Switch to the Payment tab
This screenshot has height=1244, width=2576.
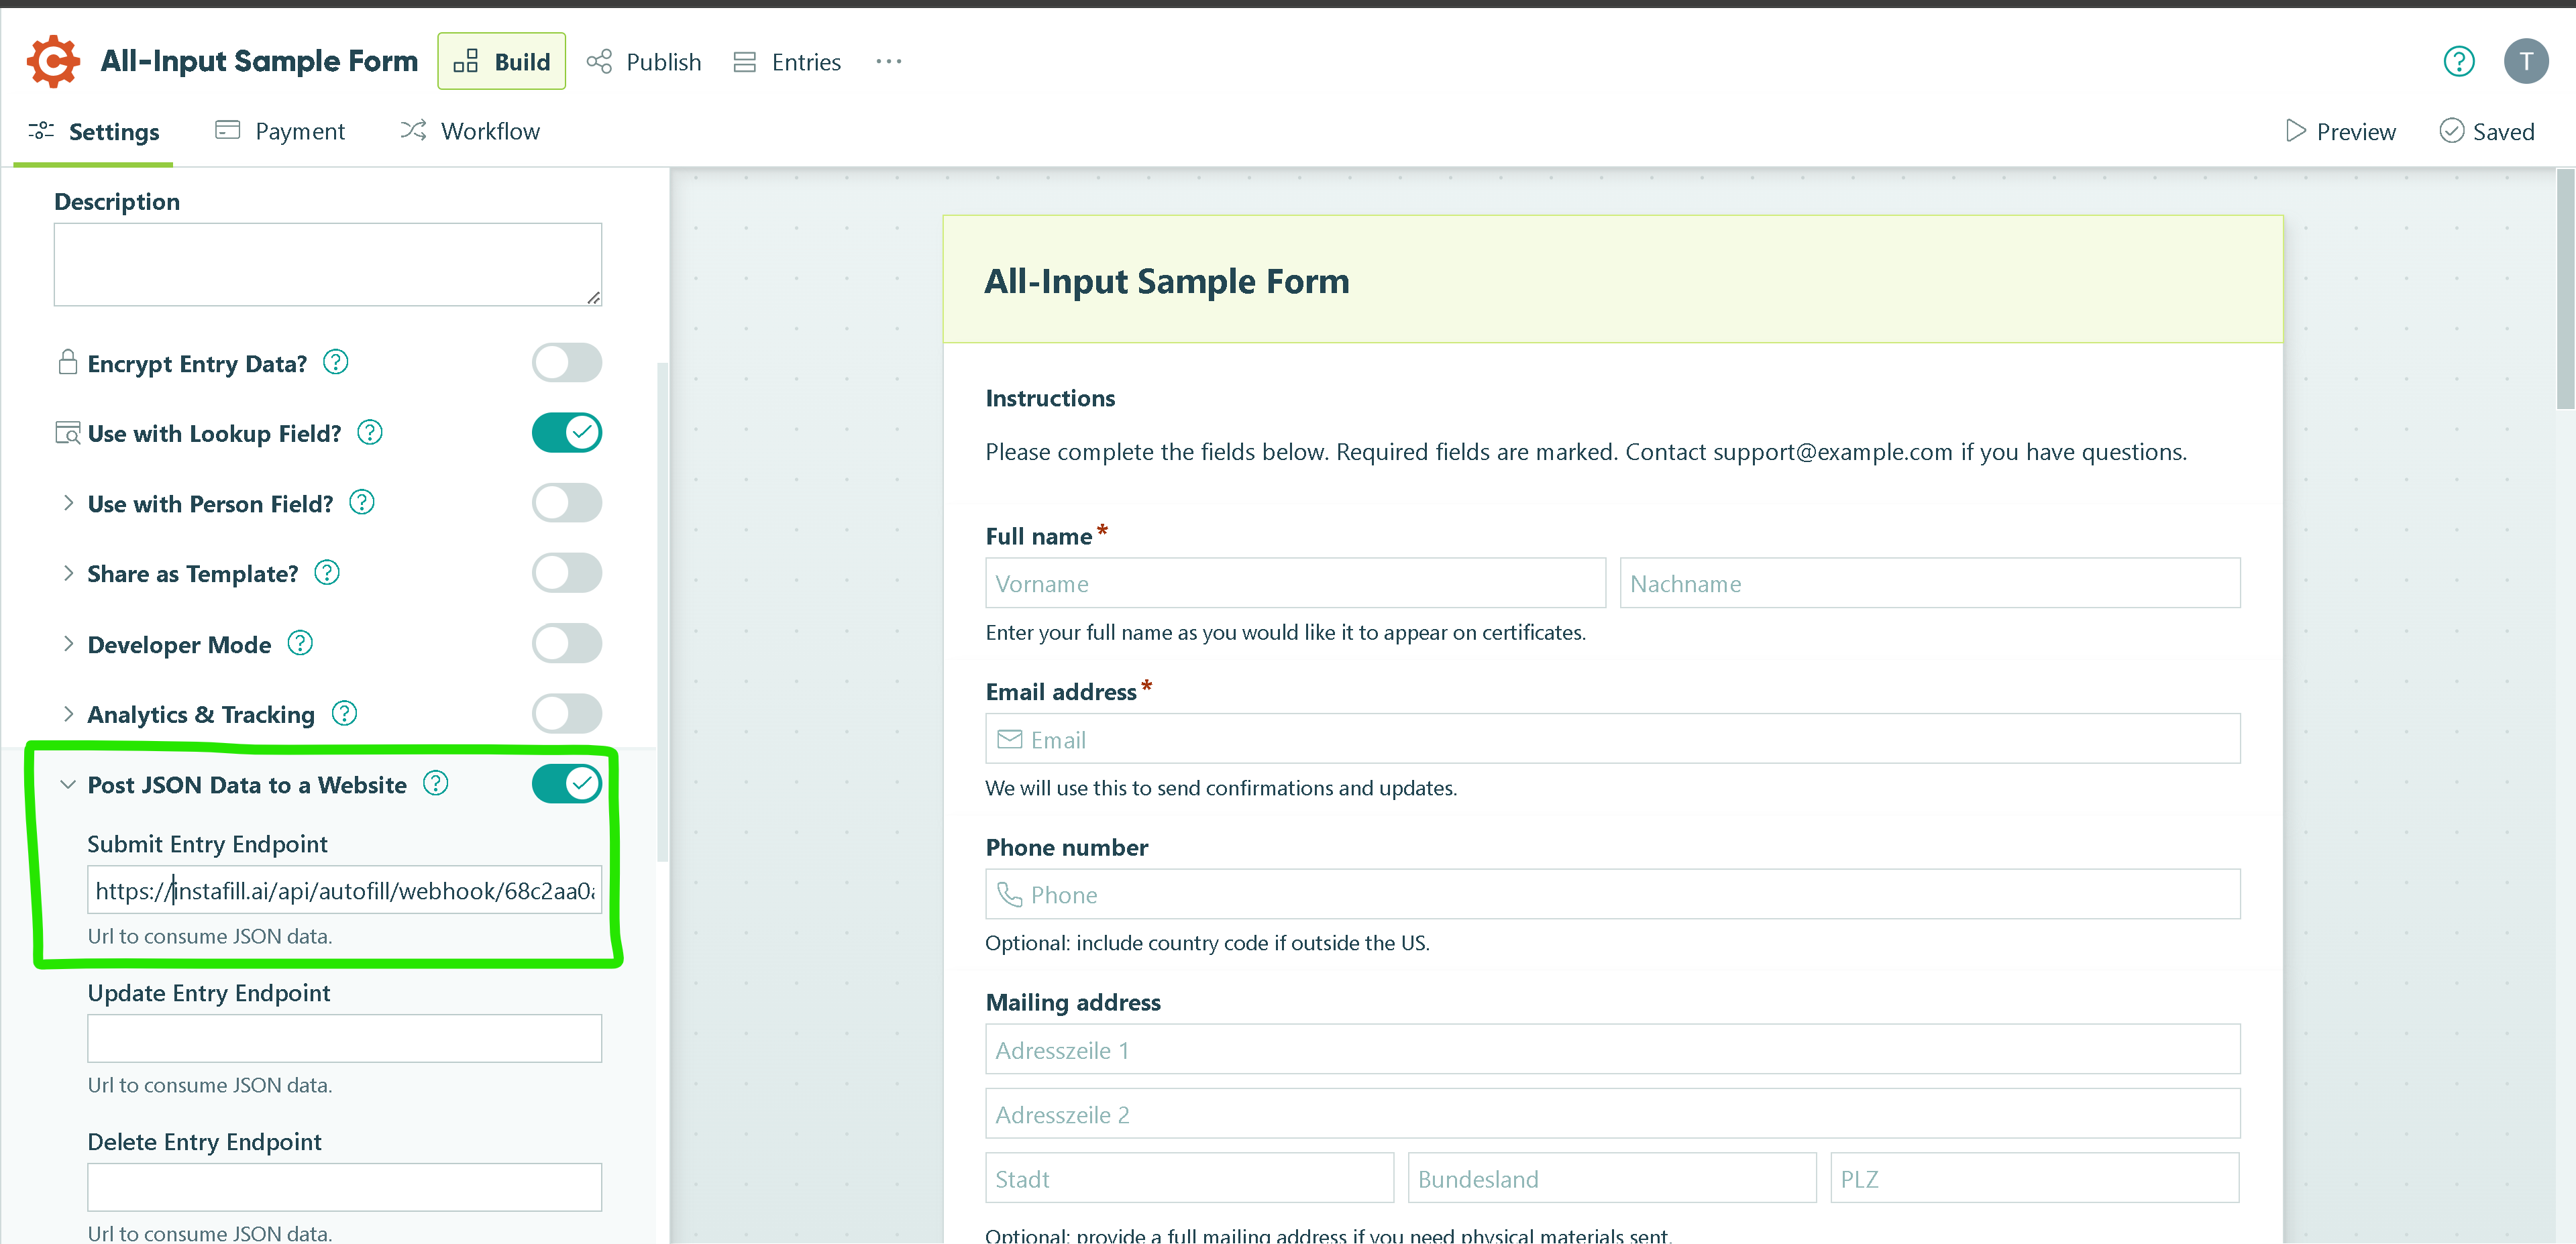tap(280, 132)
